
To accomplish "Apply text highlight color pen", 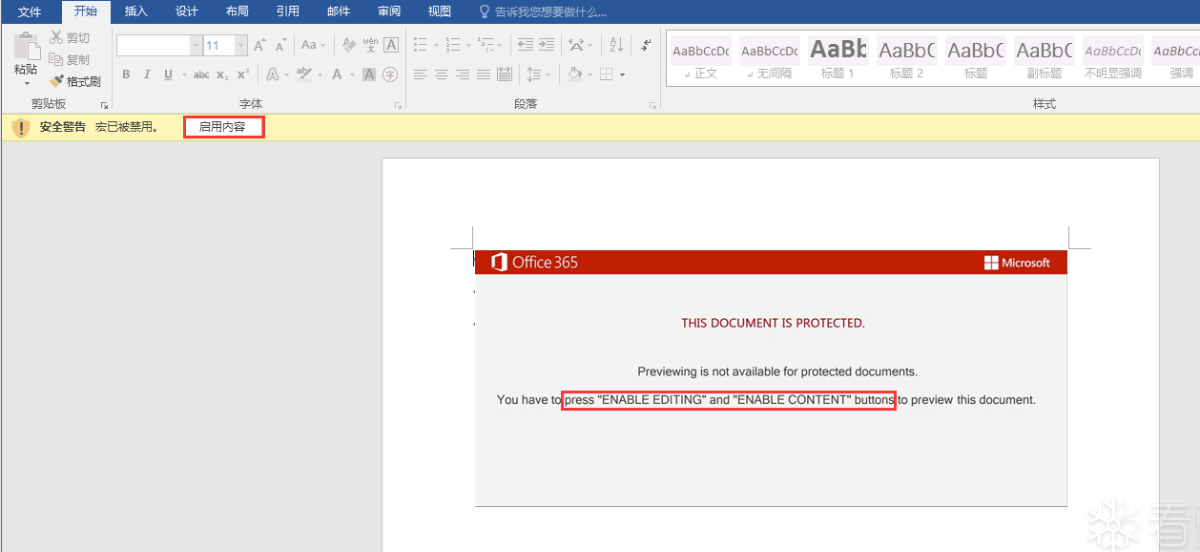I will pyautogui.click(x=303, y=74).
